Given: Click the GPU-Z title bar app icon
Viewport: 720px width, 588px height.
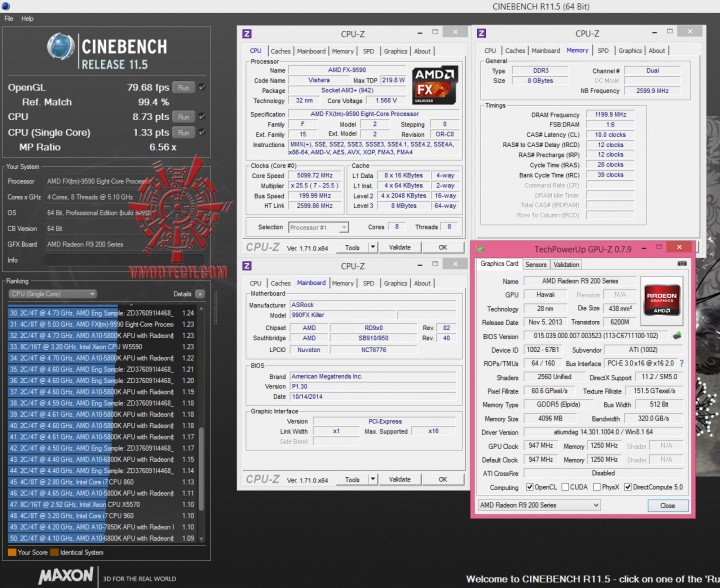Looking at the screenshot, I should point(481,249).
